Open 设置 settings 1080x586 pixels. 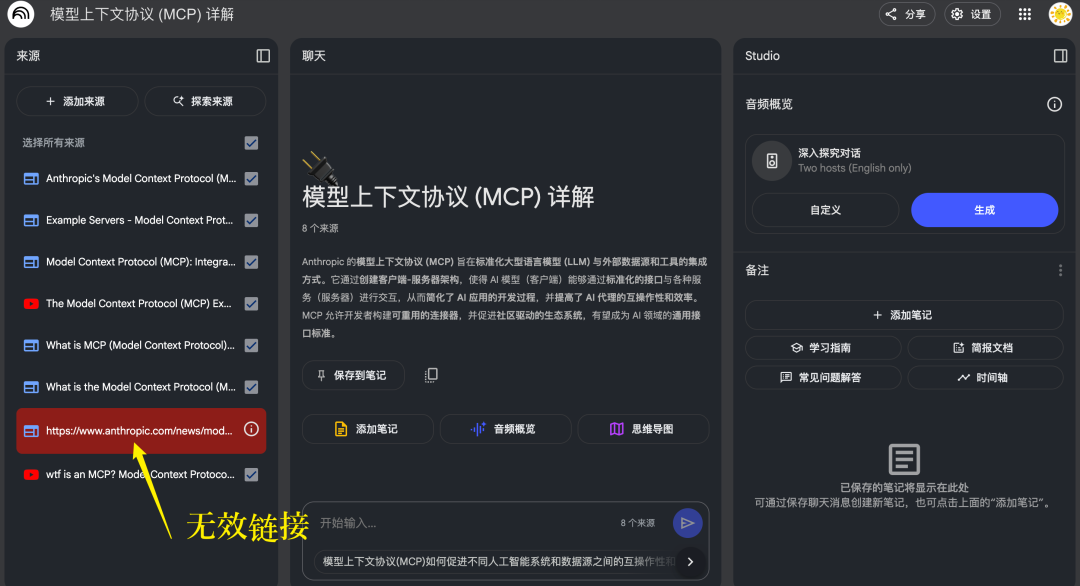point(972,14)
